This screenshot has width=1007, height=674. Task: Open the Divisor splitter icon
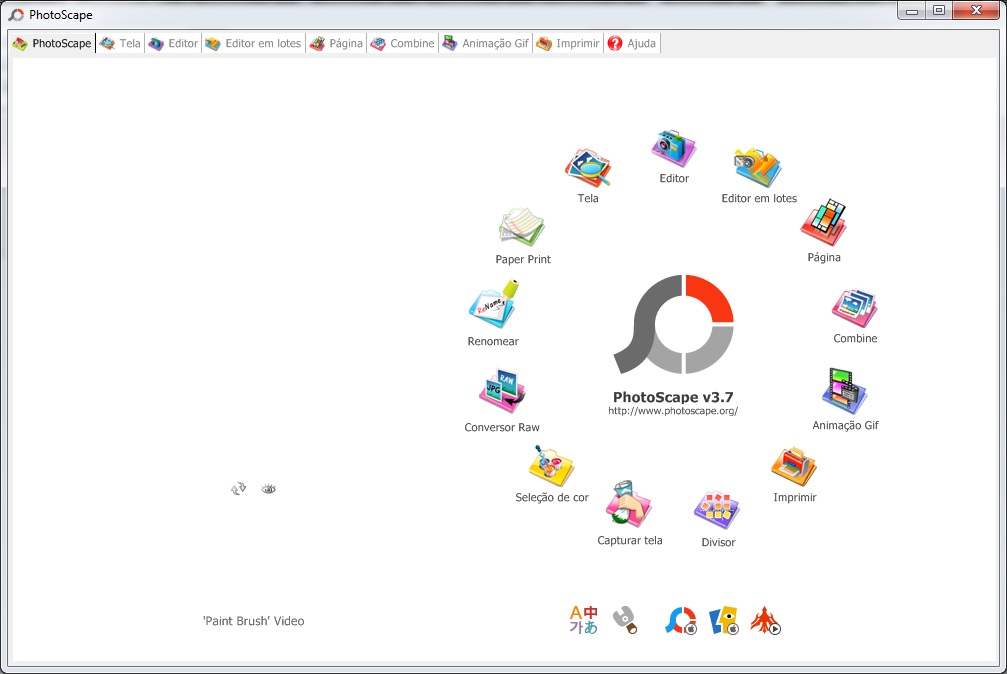pos(717,511)
